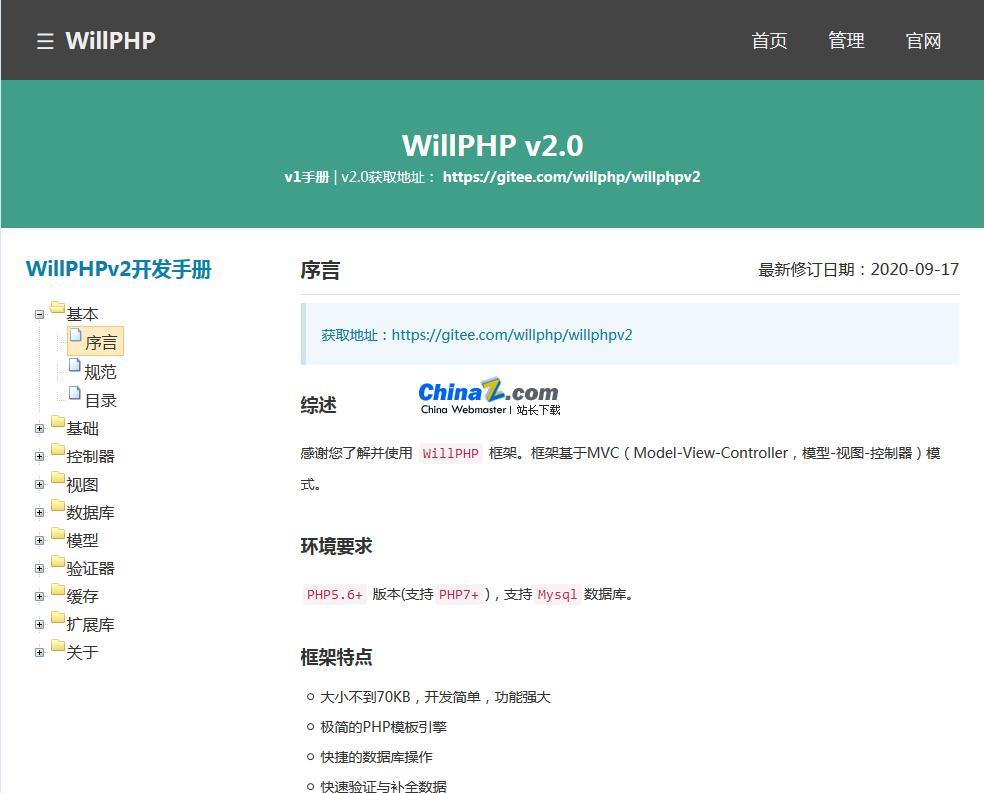Select the 模型 tree label
984x793 pixels.
82,540
